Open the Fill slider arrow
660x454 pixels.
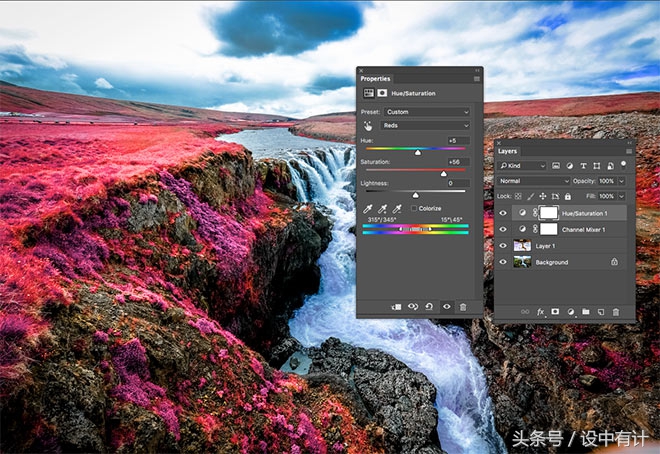(x=621, y=196)
